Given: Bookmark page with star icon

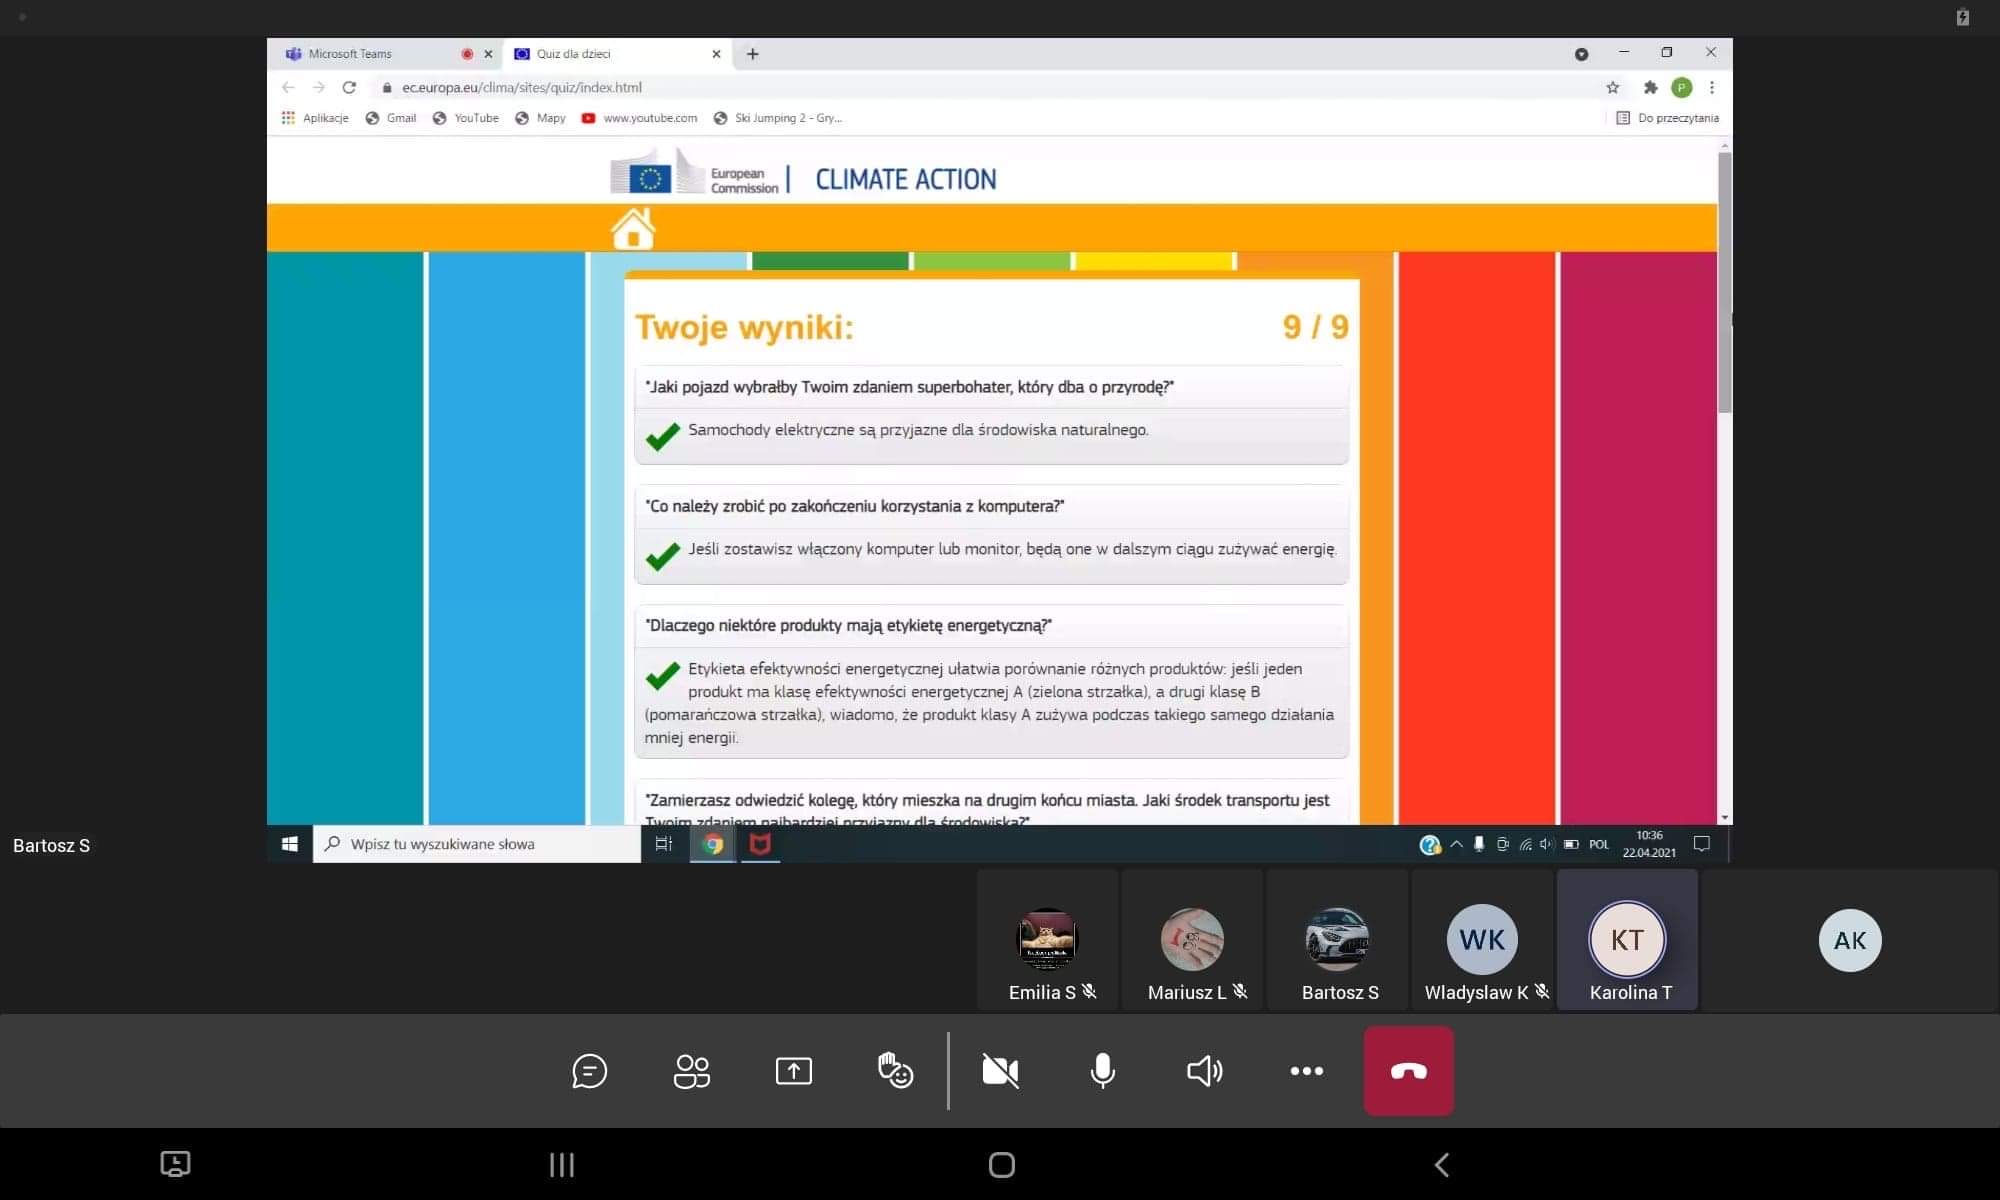Looking at the screenshot, I should point(1612,88).
